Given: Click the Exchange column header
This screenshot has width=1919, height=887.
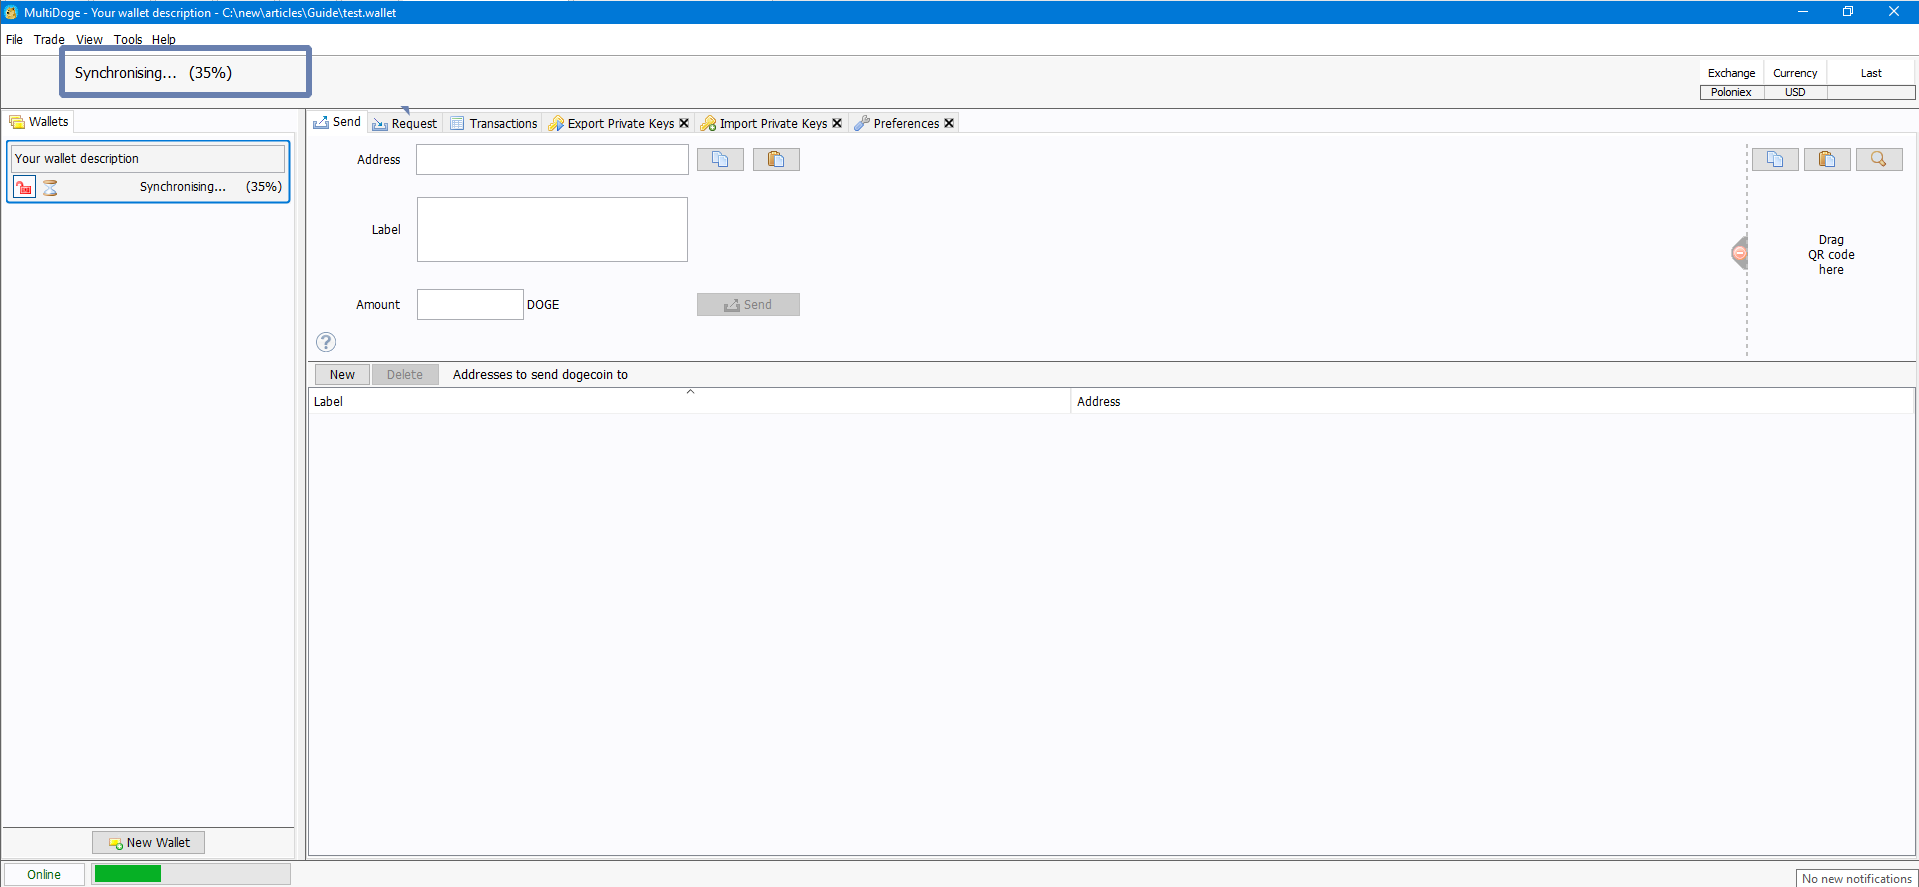Looking at the screenshot, I should (x=1731, y=73).
